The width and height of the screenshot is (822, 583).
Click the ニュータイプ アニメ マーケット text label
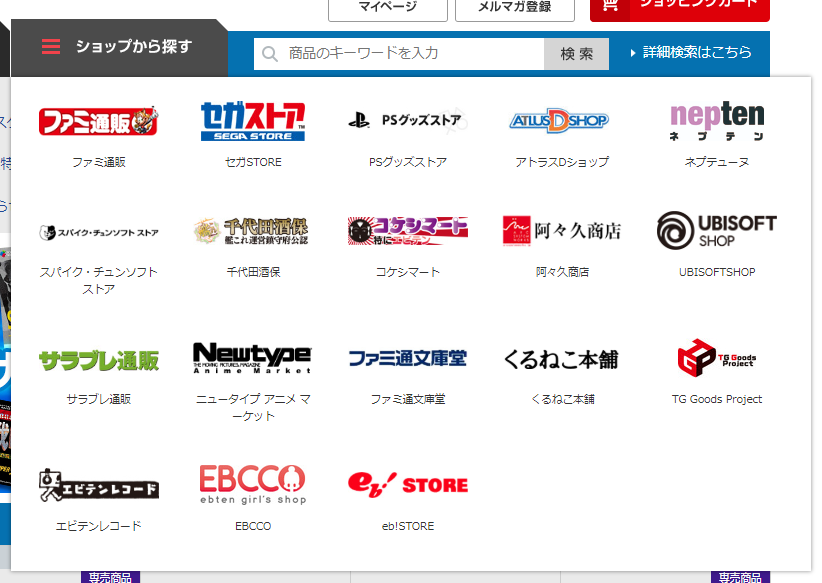tap(253, 407)
